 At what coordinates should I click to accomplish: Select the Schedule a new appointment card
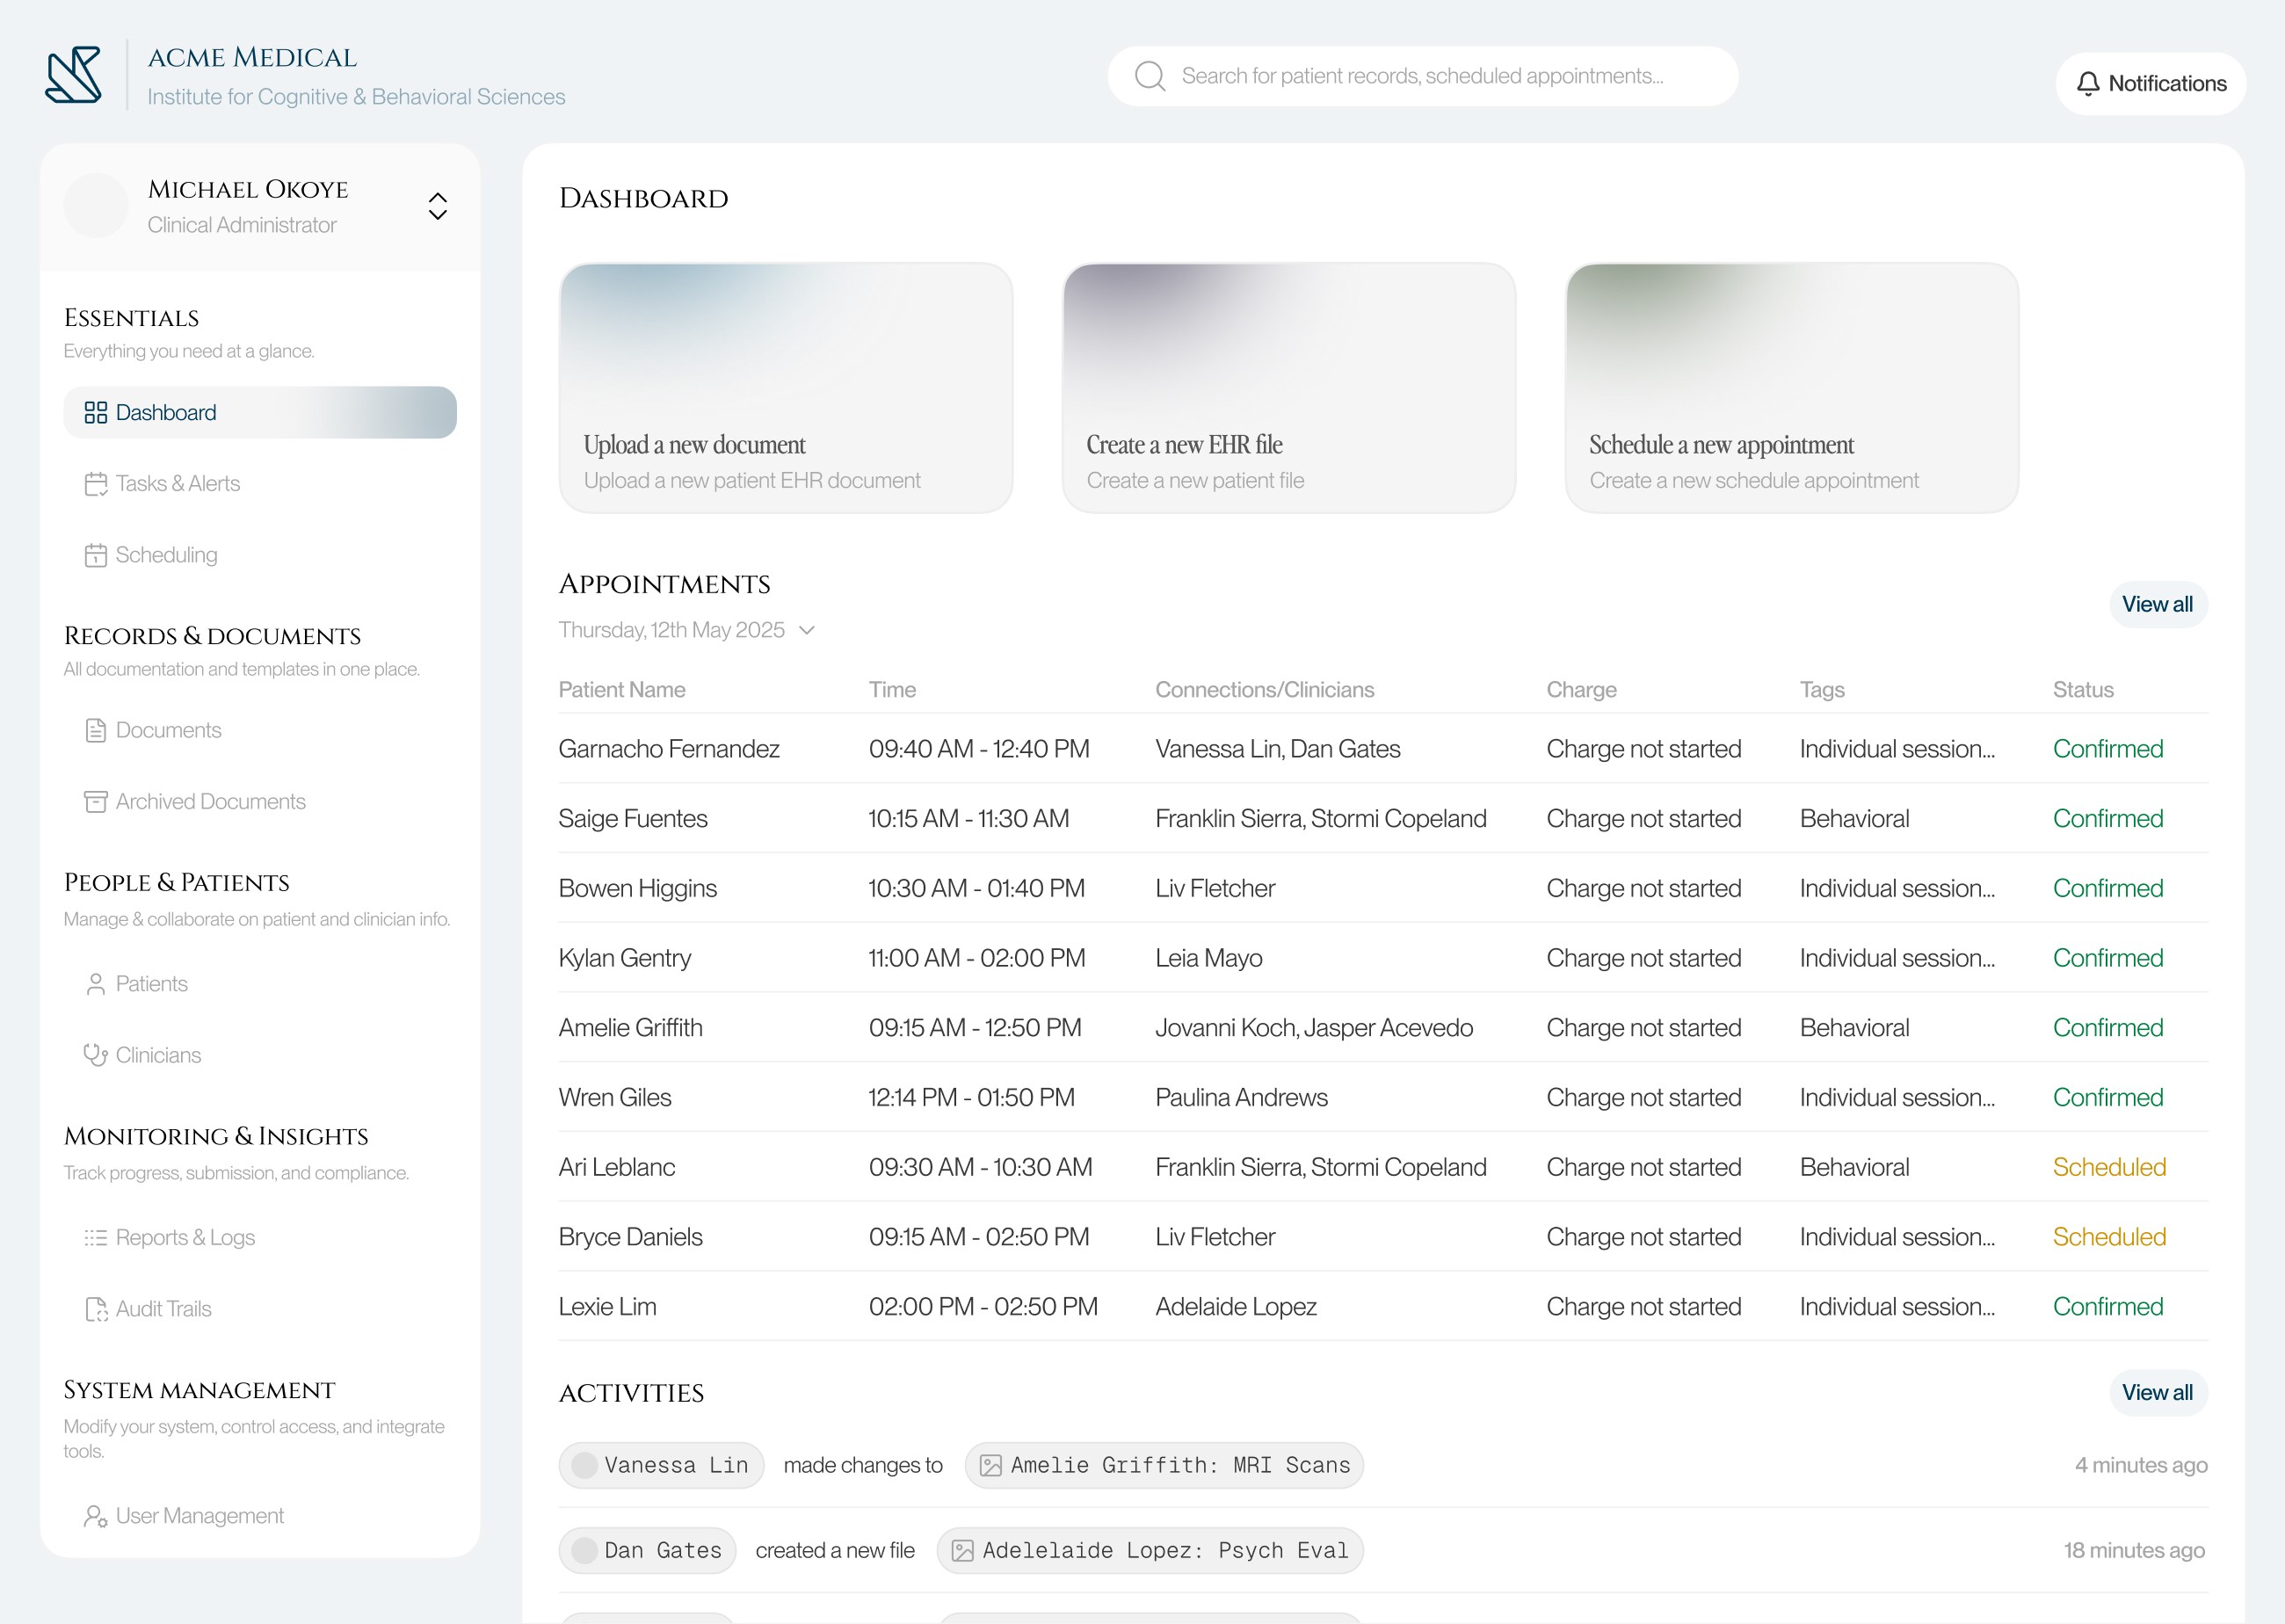click(1790, 388)
